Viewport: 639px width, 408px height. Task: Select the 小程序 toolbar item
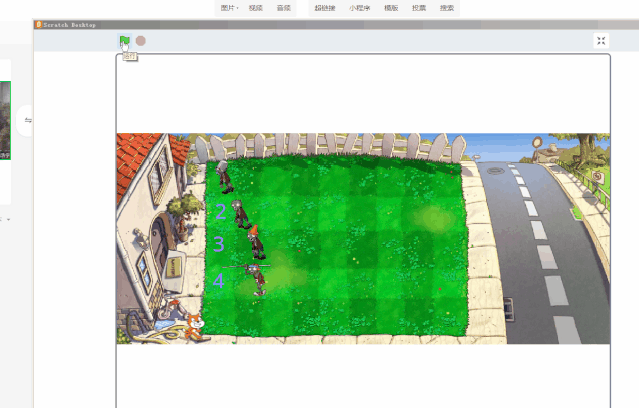tap(359, 8)
